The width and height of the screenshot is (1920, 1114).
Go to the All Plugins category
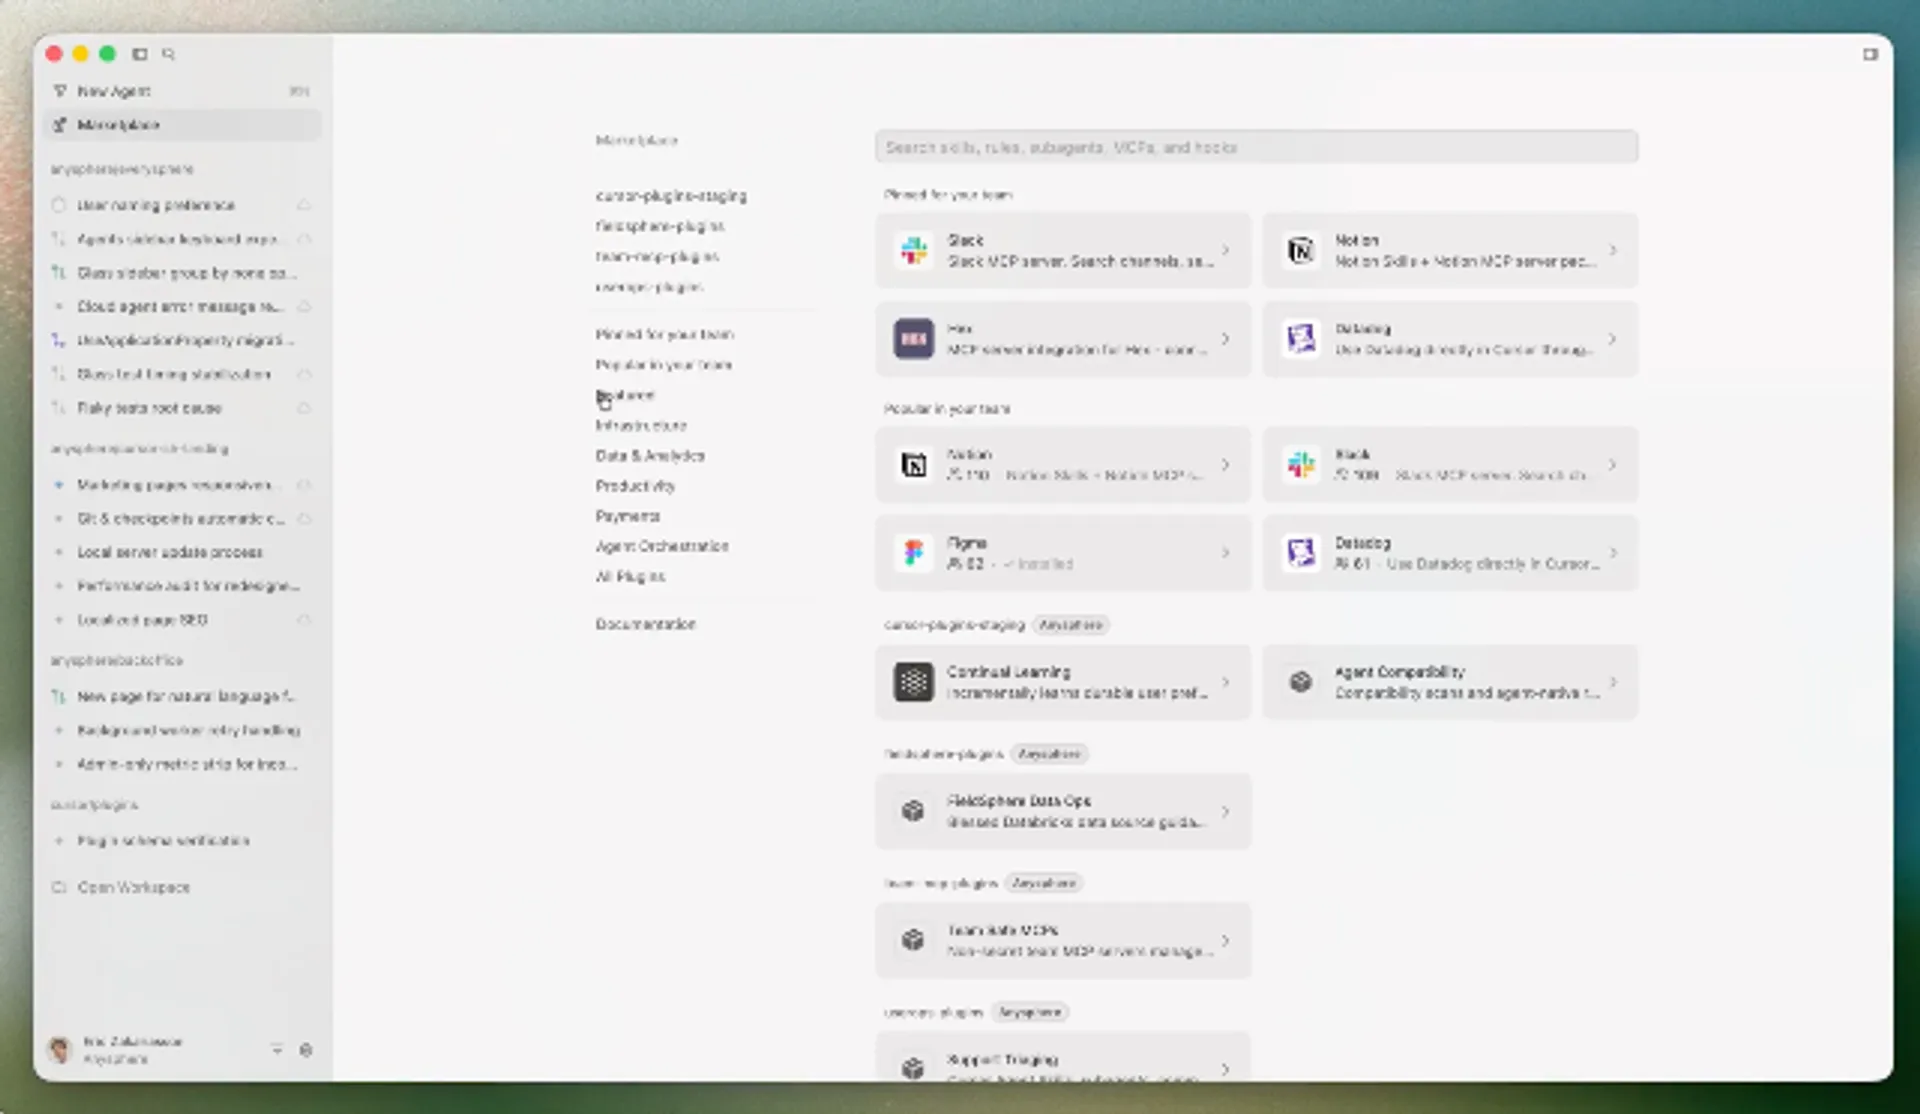point(630,577)
